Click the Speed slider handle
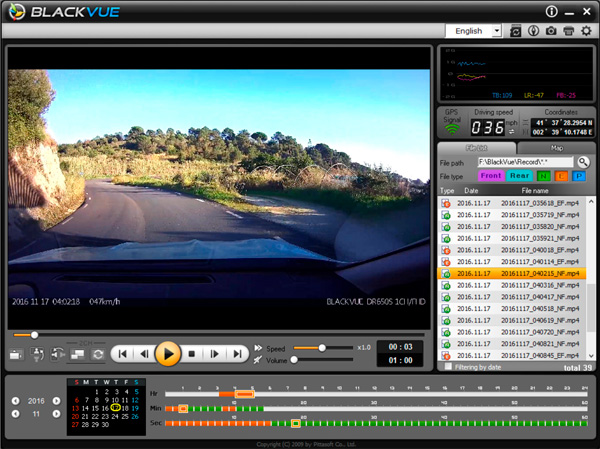This screenshot has height=449, width=600. pos(321,347)
